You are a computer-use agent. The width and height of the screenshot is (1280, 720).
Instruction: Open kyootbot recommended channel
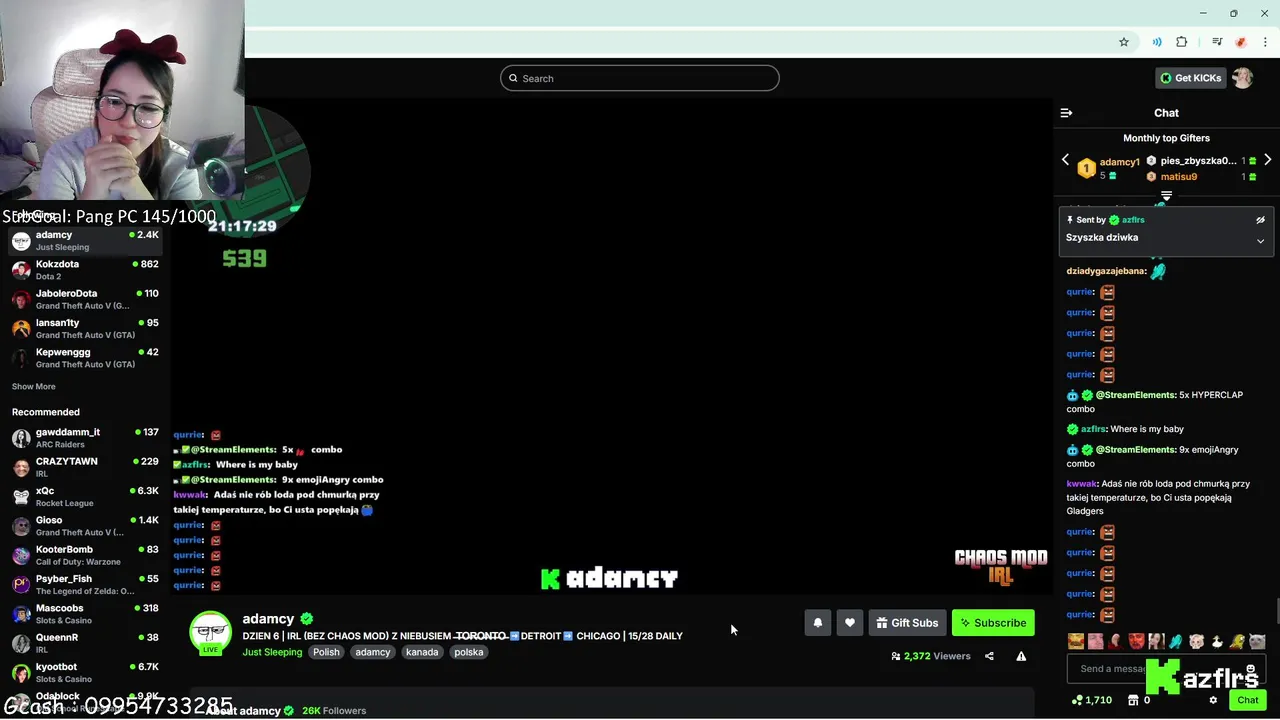coord(85,672)
